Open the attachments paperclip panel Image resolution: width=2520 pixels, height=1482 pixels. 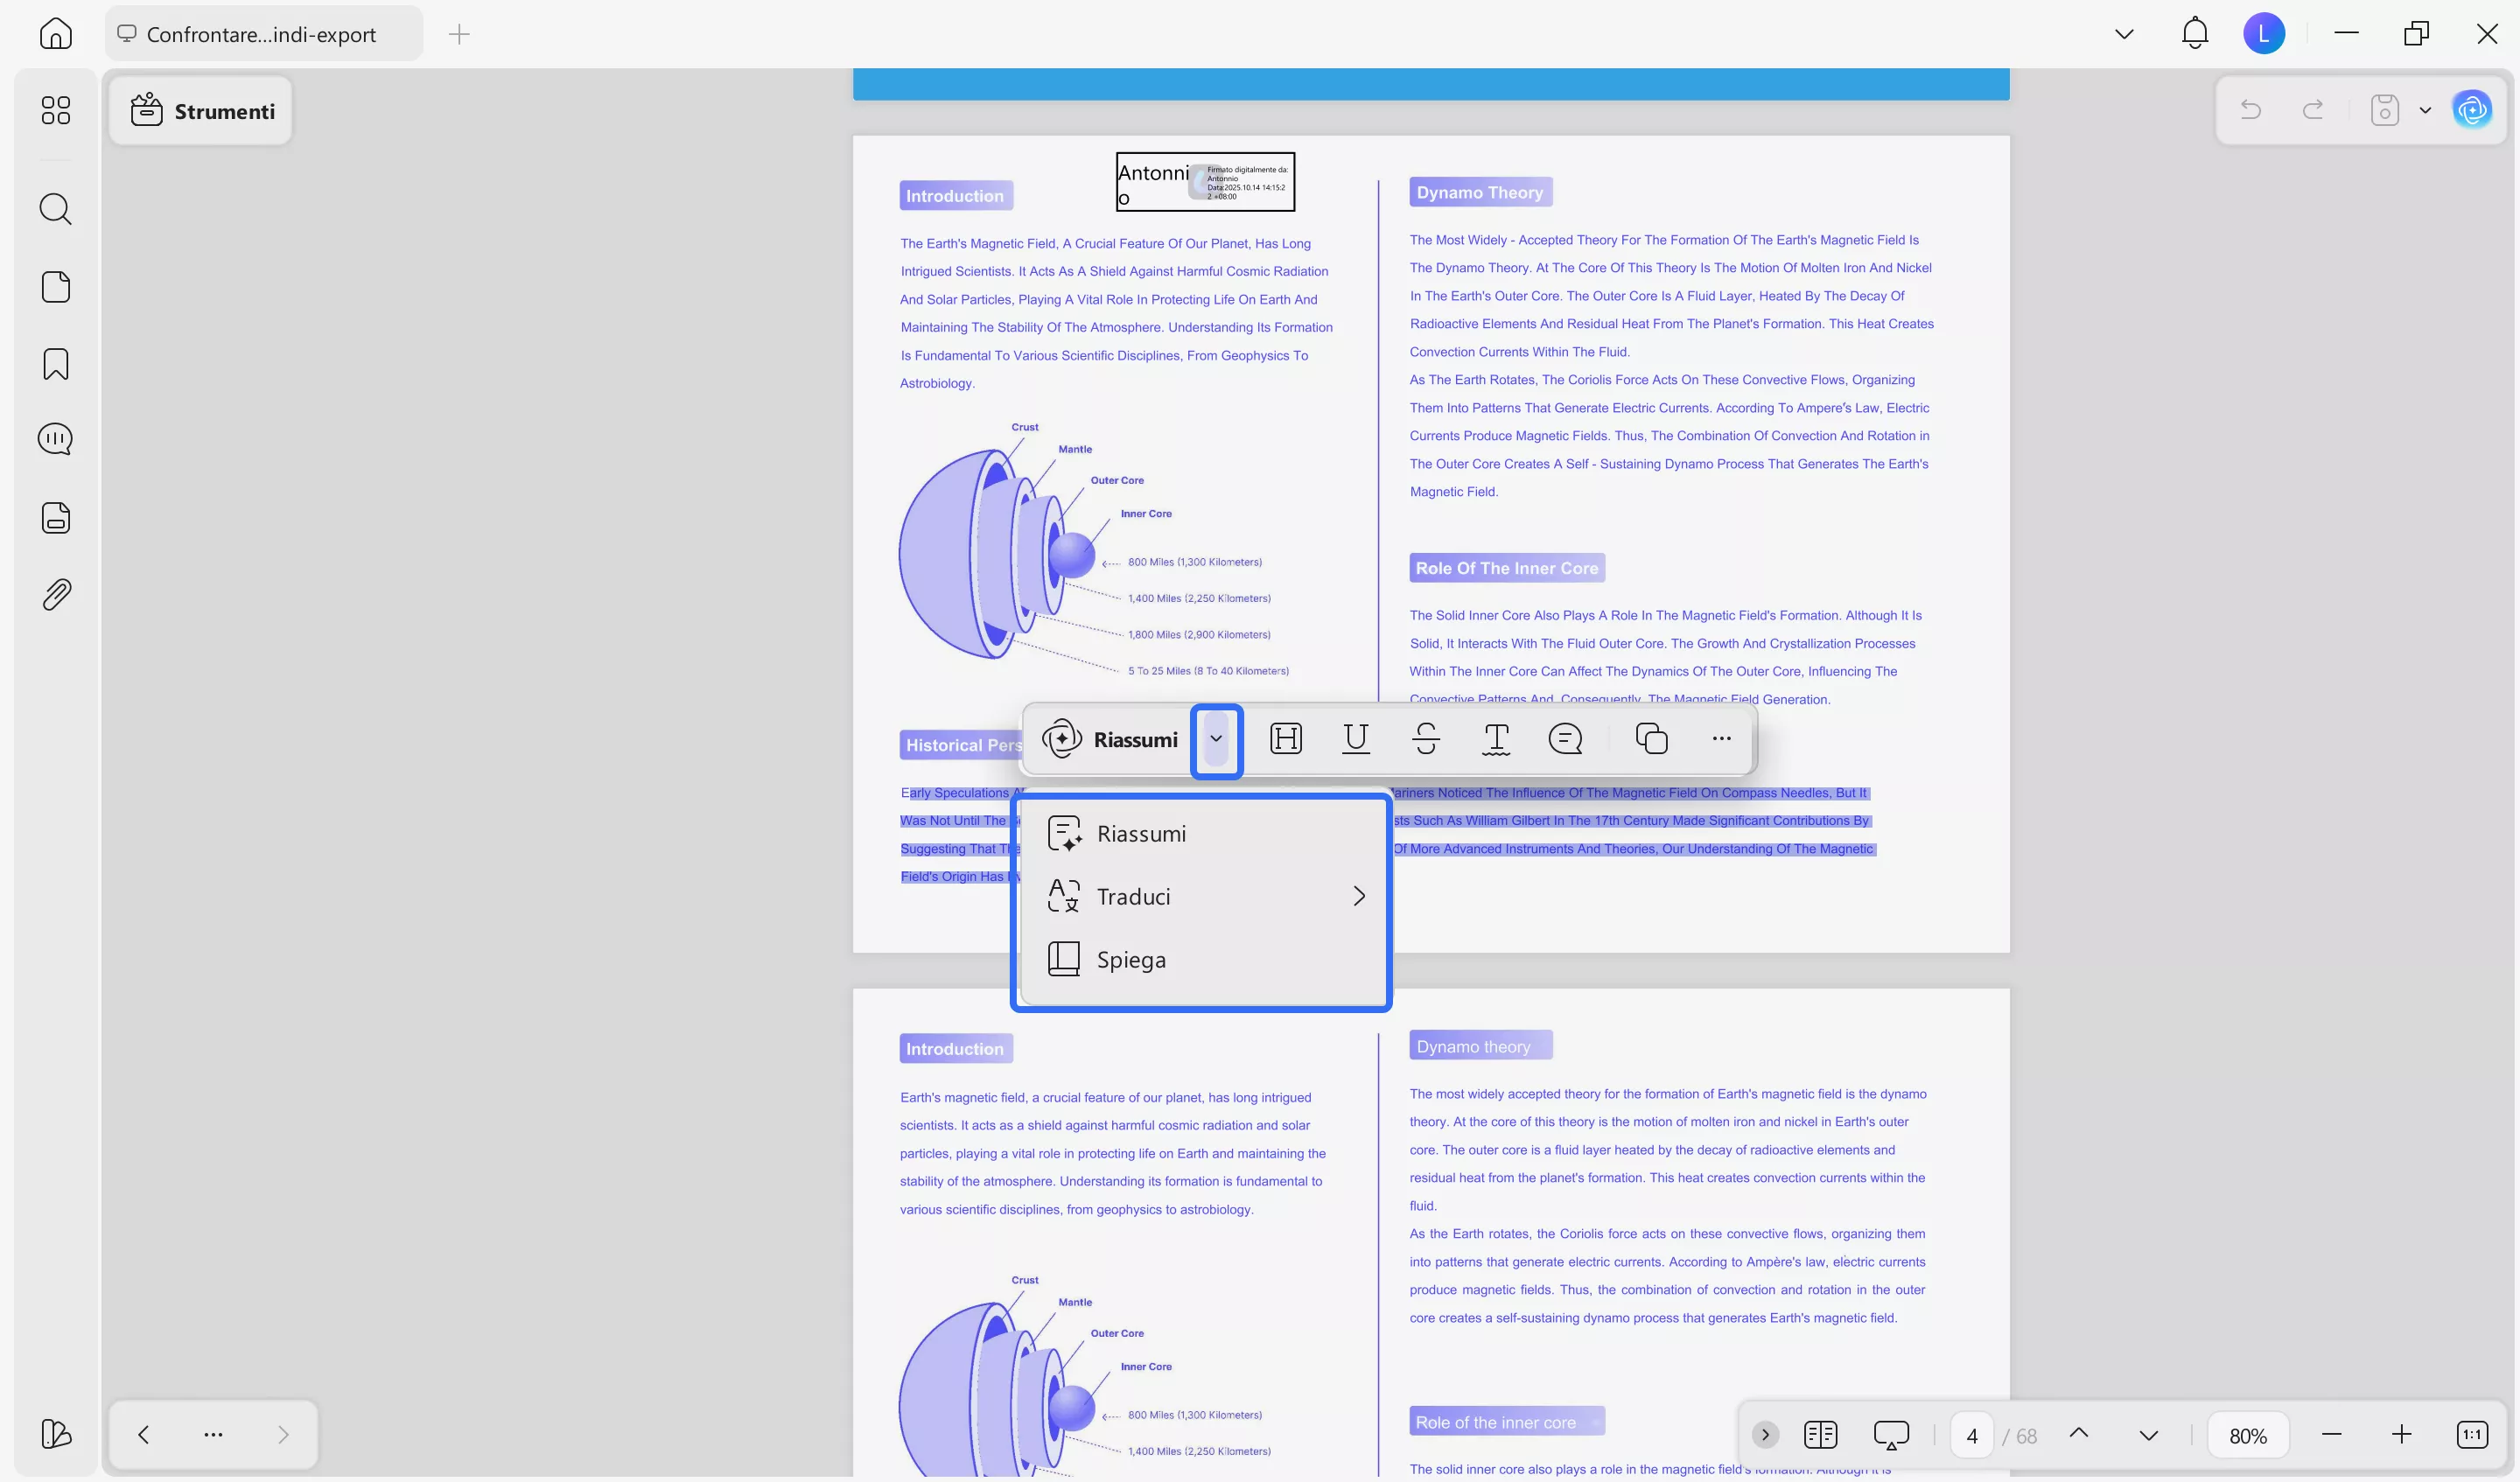[56, 595]
